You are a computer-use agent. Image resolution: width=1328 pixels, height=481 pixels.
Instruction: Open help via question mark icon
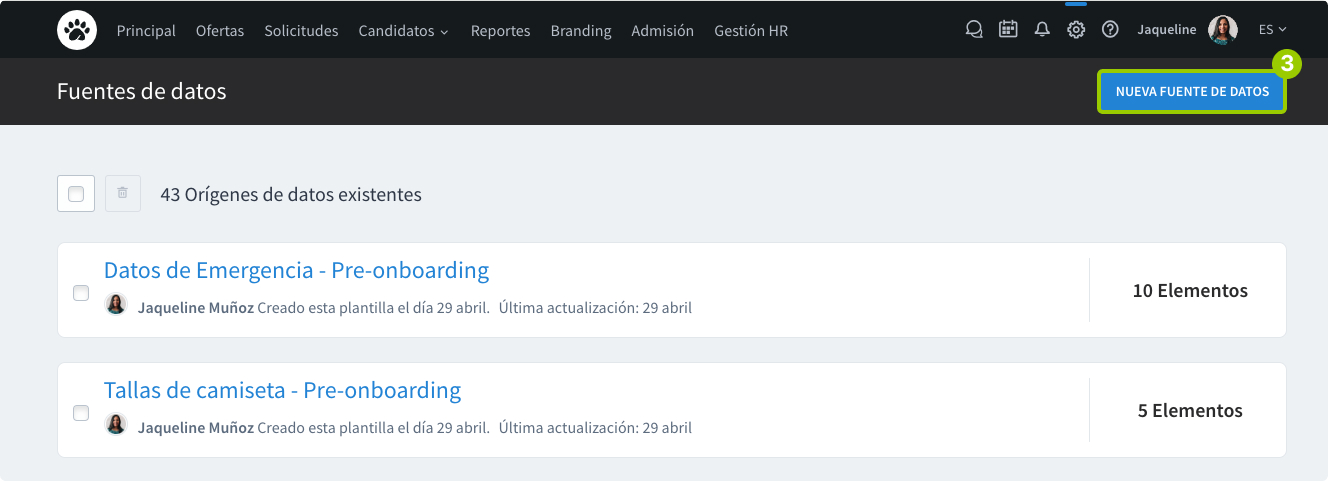click(x=1110, y=30)
